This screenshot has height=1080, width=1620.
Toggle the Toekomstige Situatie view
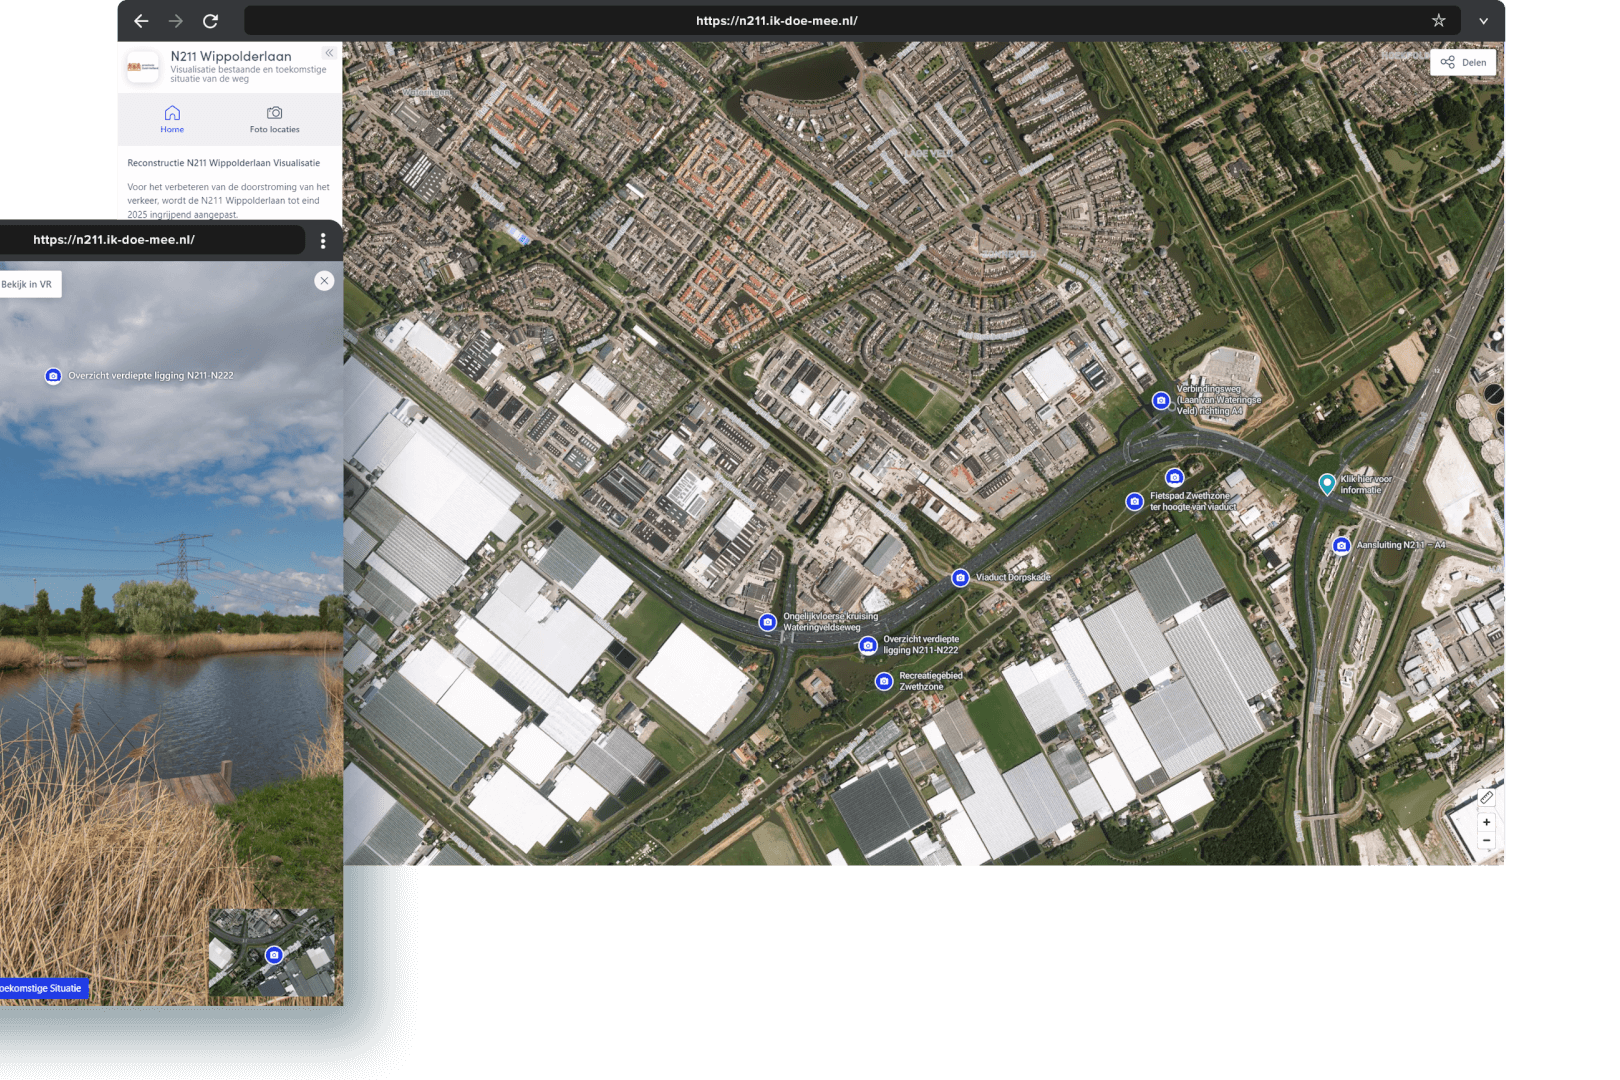[42, 988]
